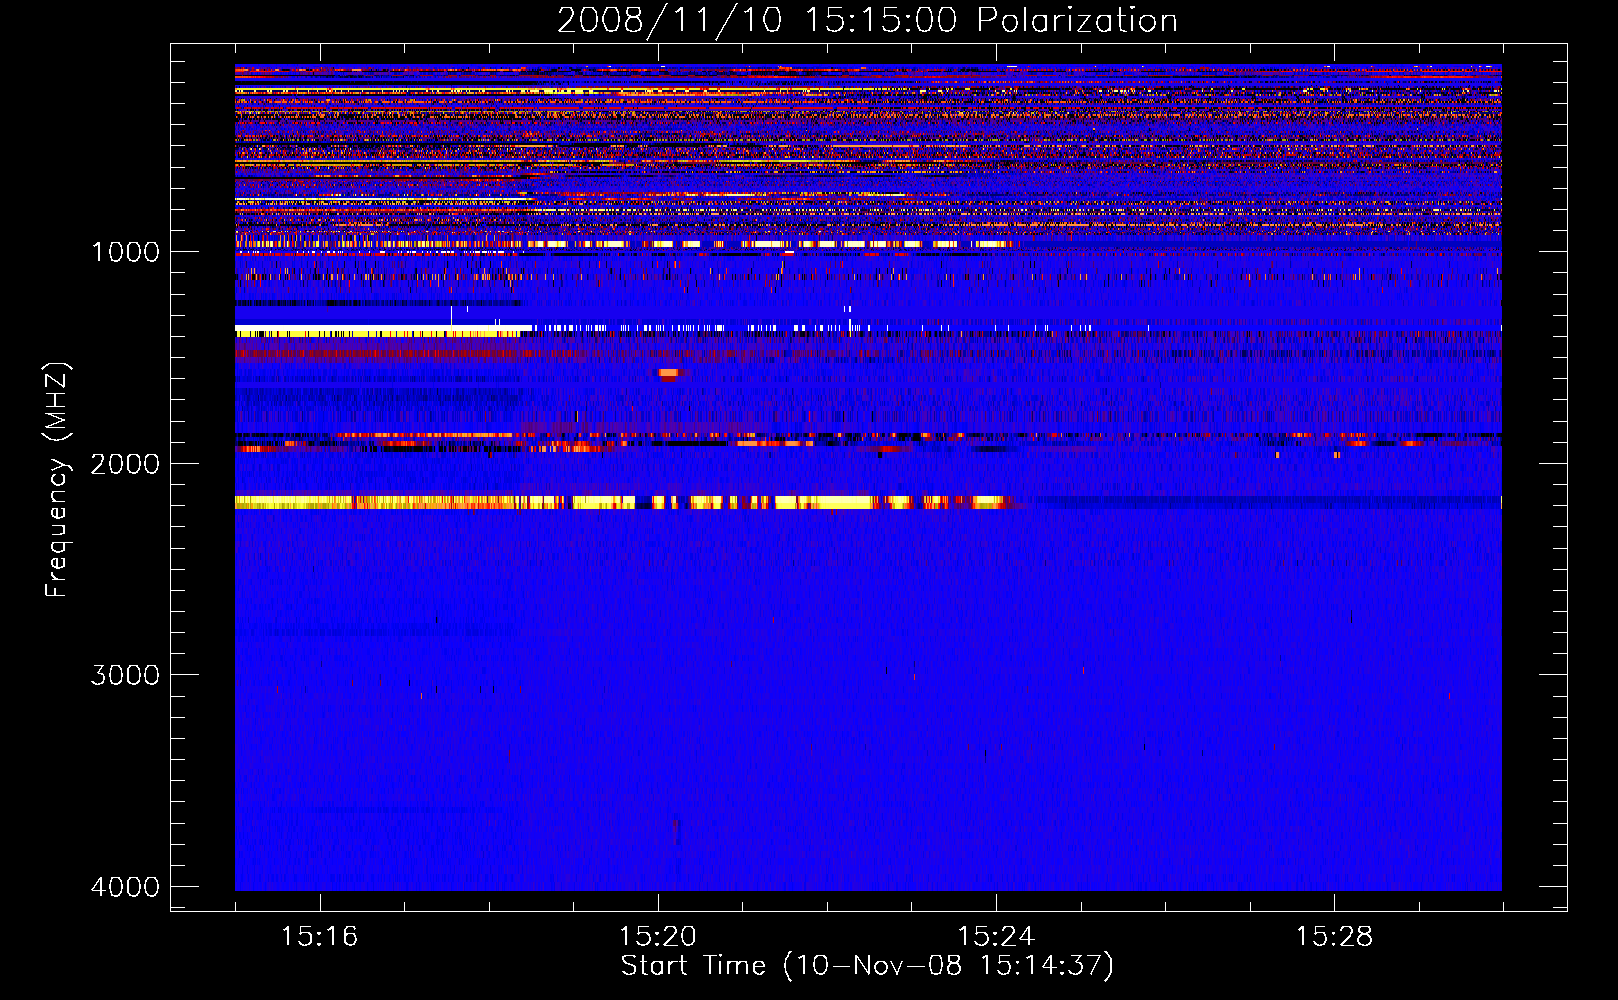Click the '15:28' time tick label
This screenshot has width=1618, height=1000.
point(1334,936)
